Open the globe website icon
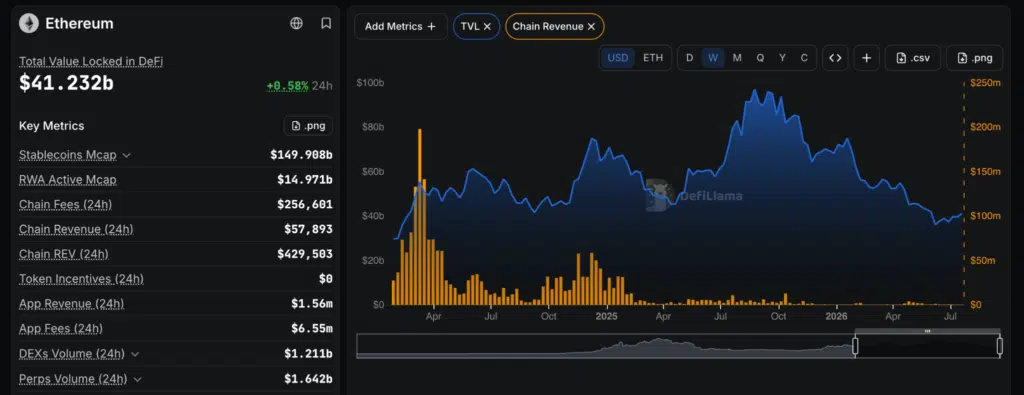 click(x=296, y=24)
